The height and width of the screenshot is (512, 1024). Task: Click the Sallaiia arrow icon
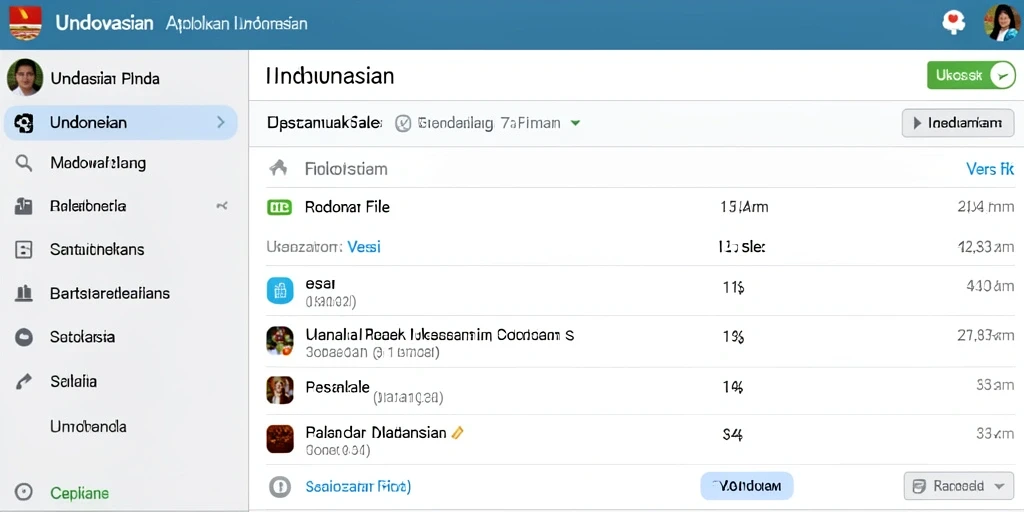[x=24, y=381]
